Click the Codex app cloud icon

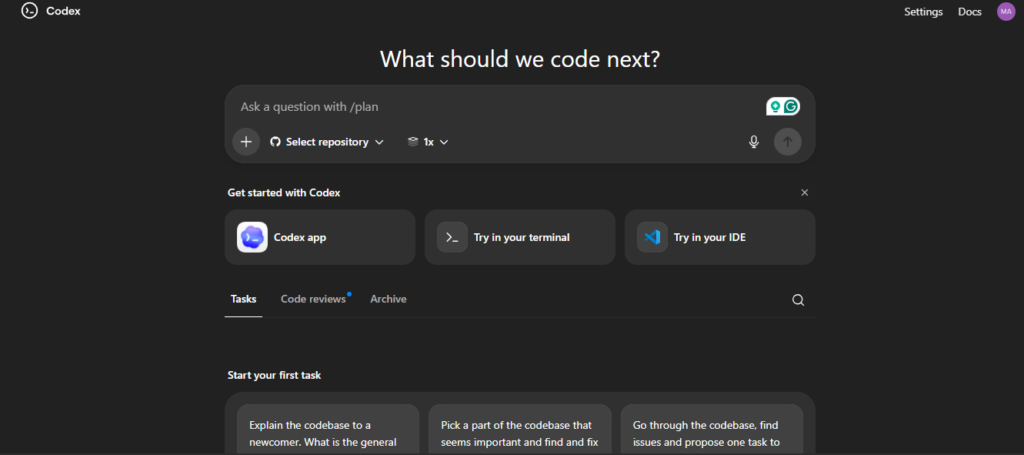[x=252, y=237]
